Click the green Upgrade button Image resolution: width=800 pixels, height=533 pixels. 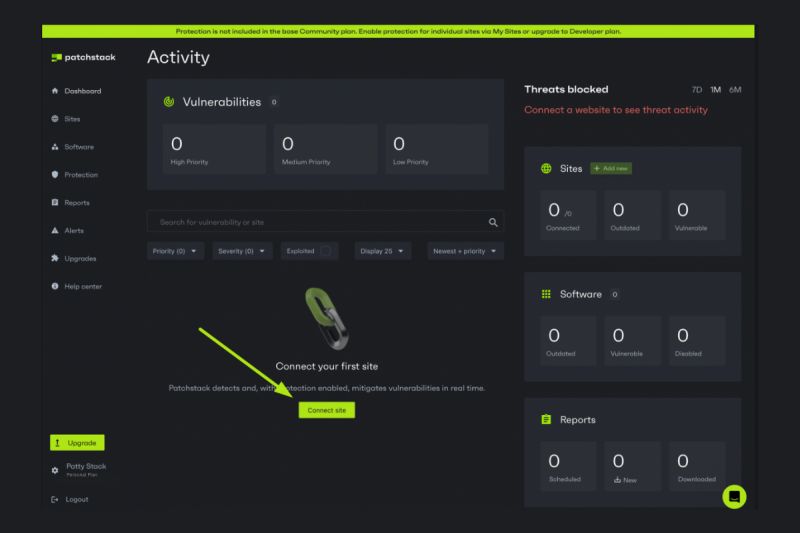tap(77, 443)
